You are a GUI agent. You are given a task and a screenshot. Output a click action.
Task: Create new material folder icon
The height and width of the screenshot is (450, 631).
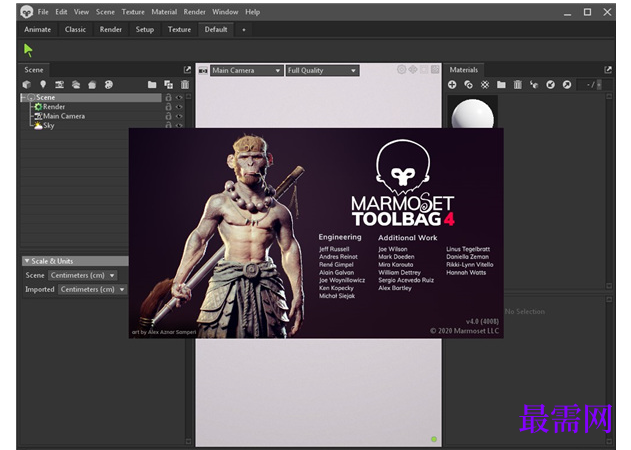click(x=501, y=85)
